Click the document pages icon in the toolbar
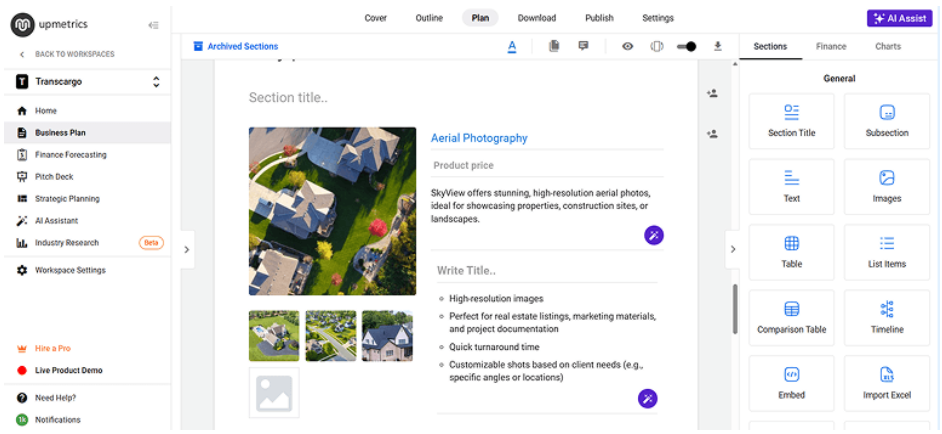Image resolution: width=942 pixels, height=434 pixels. (x=554, y=46)
